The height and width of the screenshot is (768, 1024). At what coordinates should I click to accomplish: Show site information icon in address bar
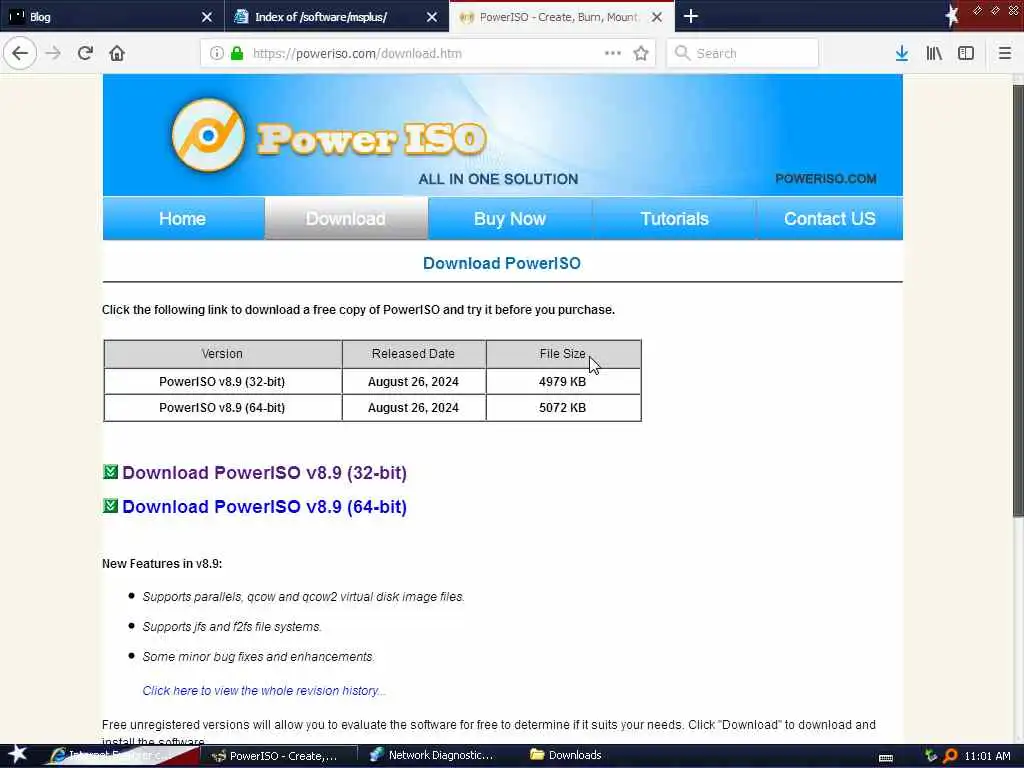[216, 53]
